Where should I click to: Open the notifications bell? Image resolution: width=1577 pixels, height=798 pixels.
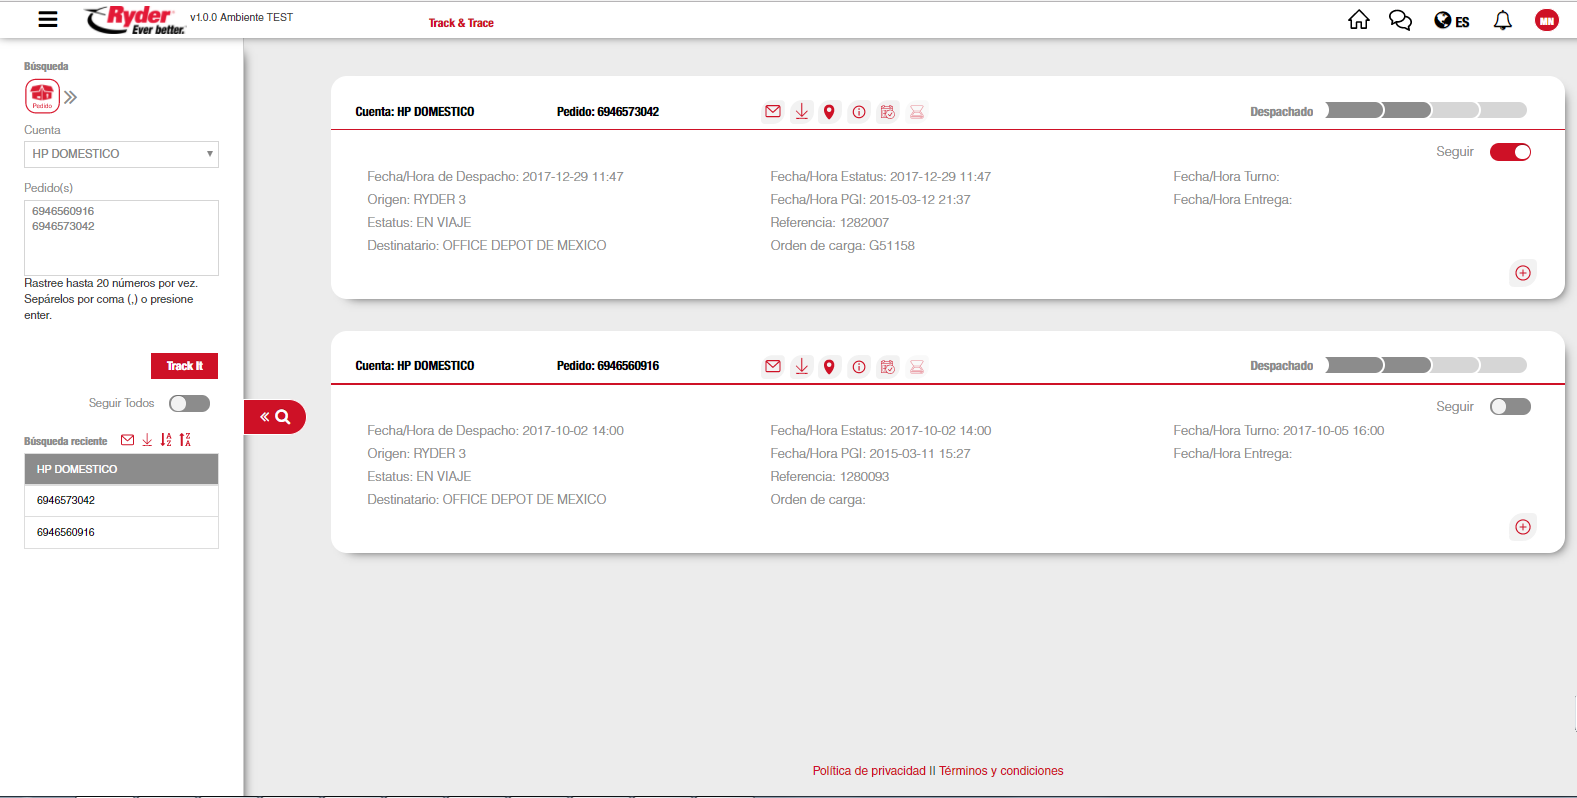coord(1502,20)
